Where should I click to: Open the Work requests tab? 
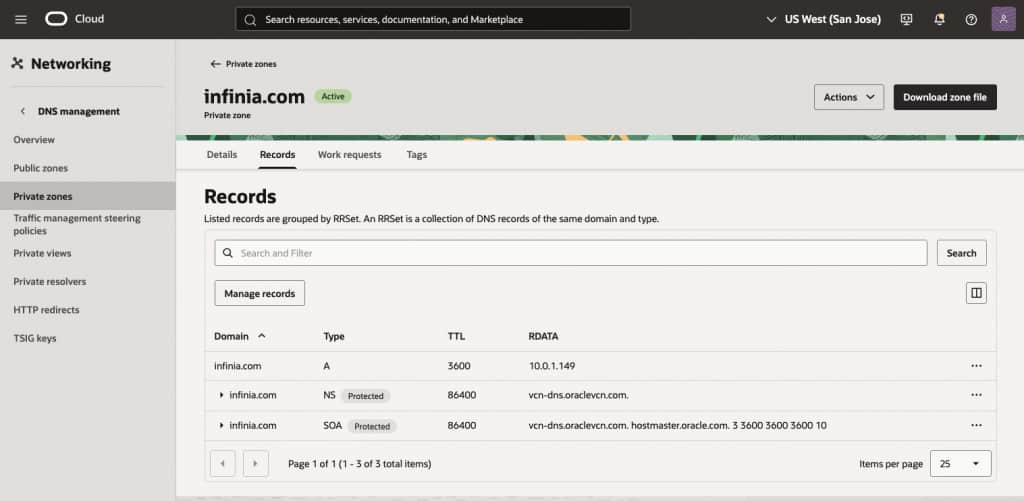(x=349, y=155)
